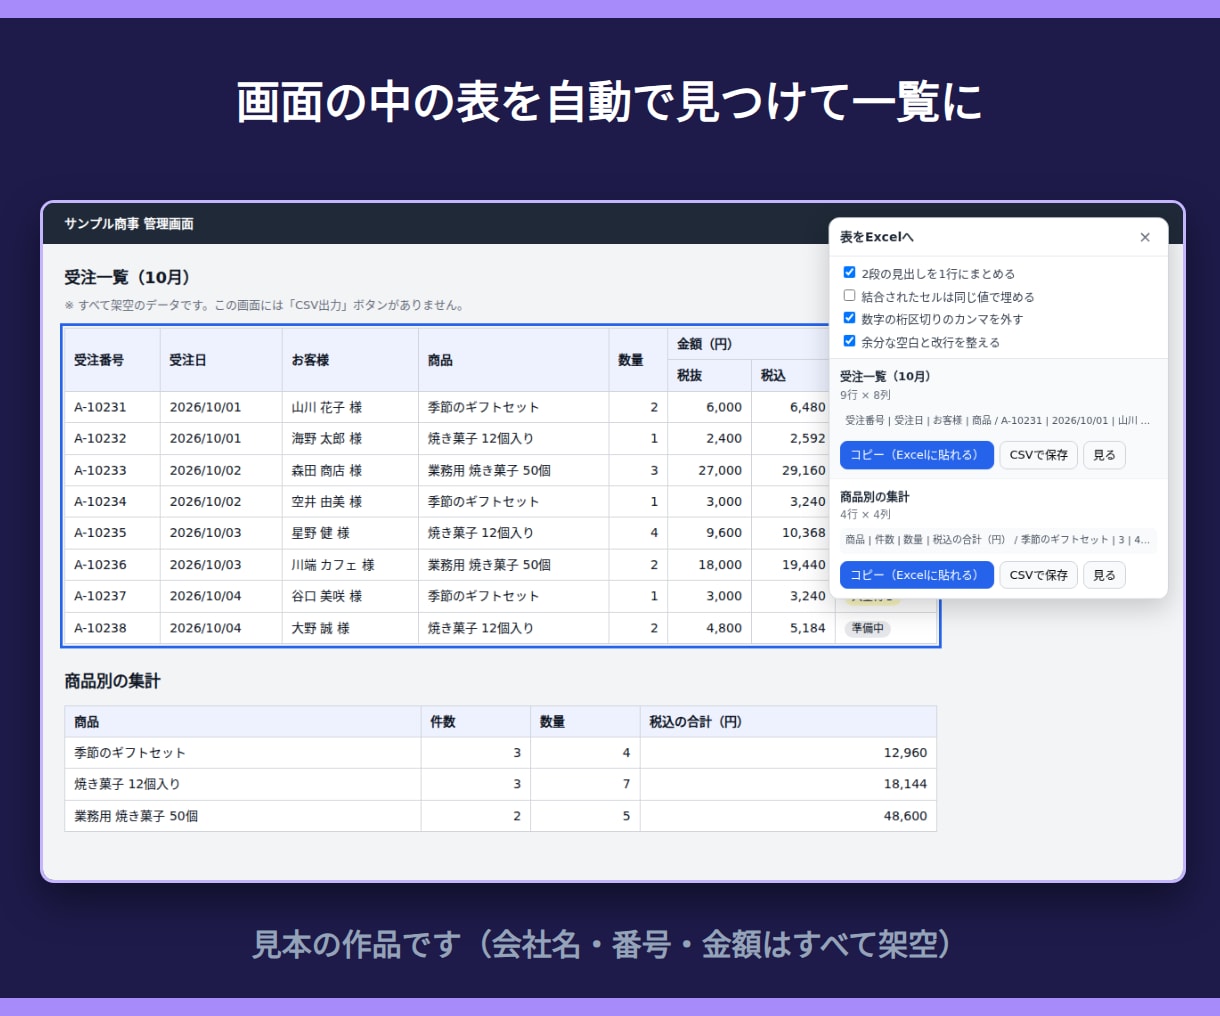Click the お客様 column header
Image resolution: width=1220 pixels, height=1016 pixels.
point(350,360)
